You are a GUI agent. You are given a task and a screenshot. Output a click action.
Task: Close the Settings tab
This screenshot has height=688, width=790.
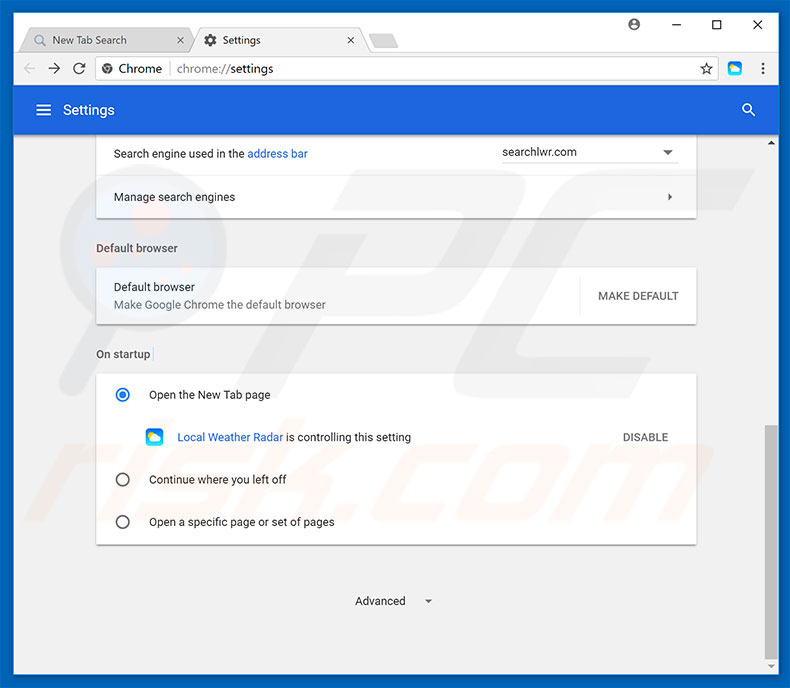point(351,40)
